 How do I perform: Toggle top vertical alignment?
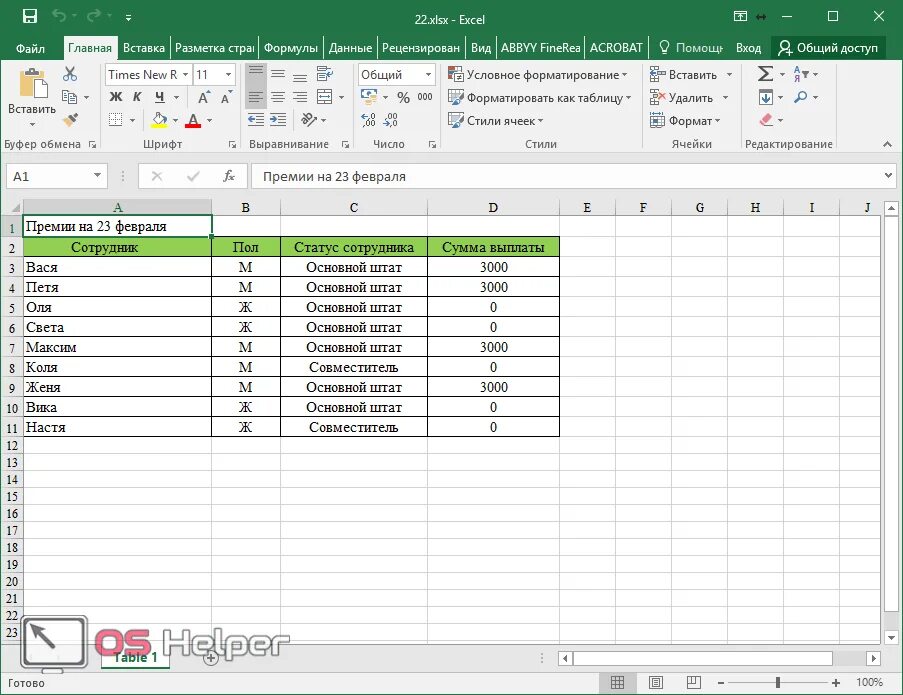256,74
